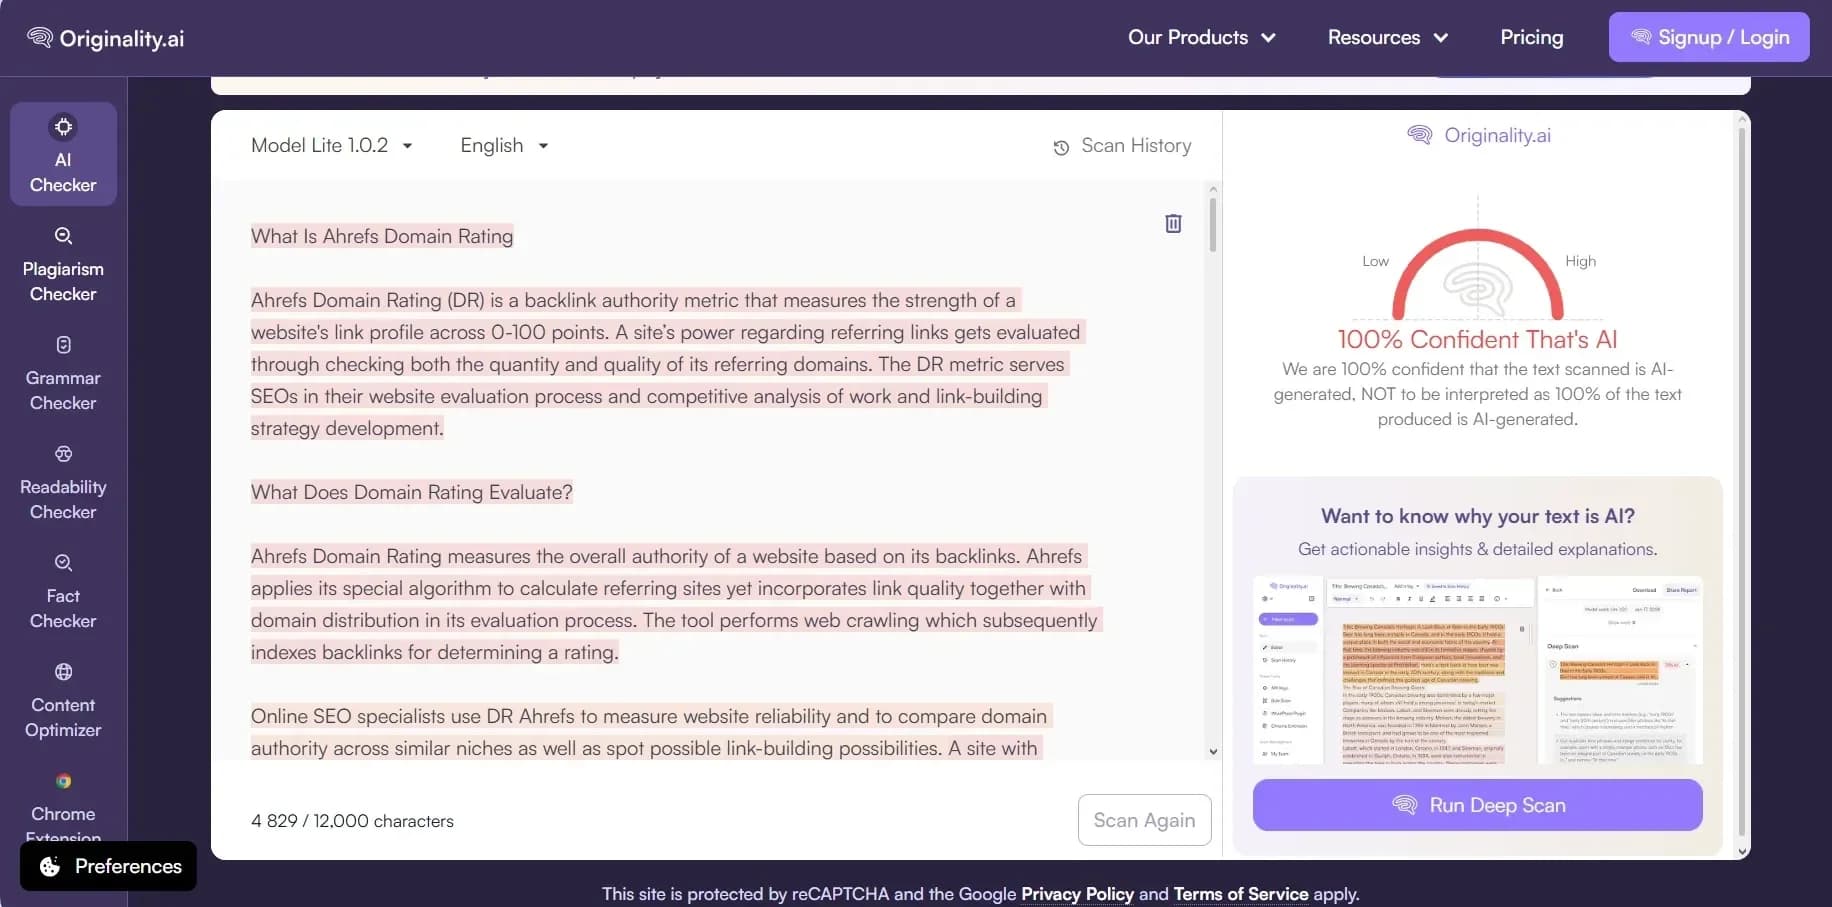The height and width of the screenshot is (907, 1832).
Task: Select AI Checker in the sidebar
Action: pyautogui.click(x=63, y=154)
